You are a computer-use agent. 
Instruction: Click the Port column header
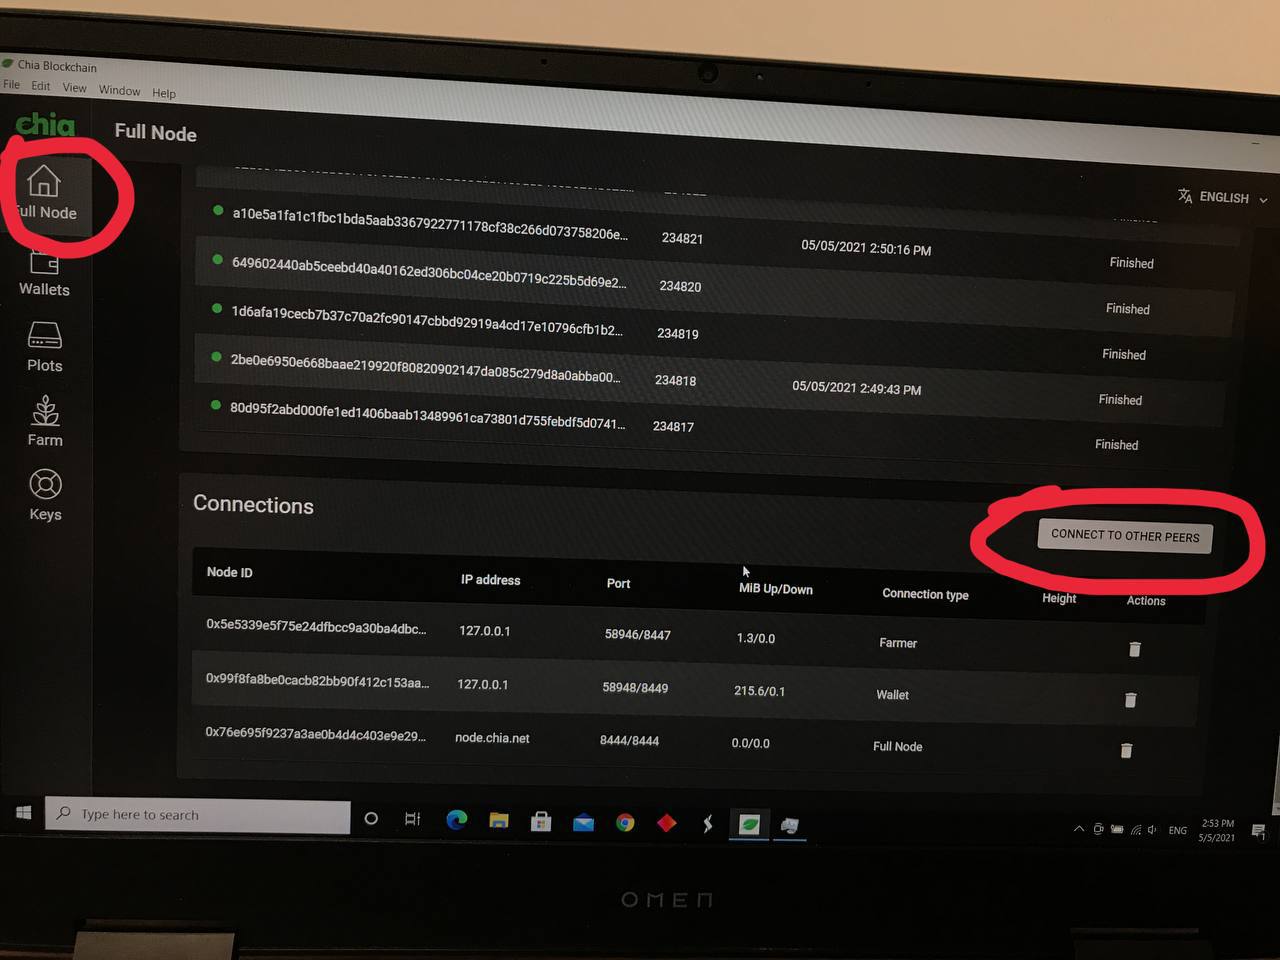click(x=618, y=583)
